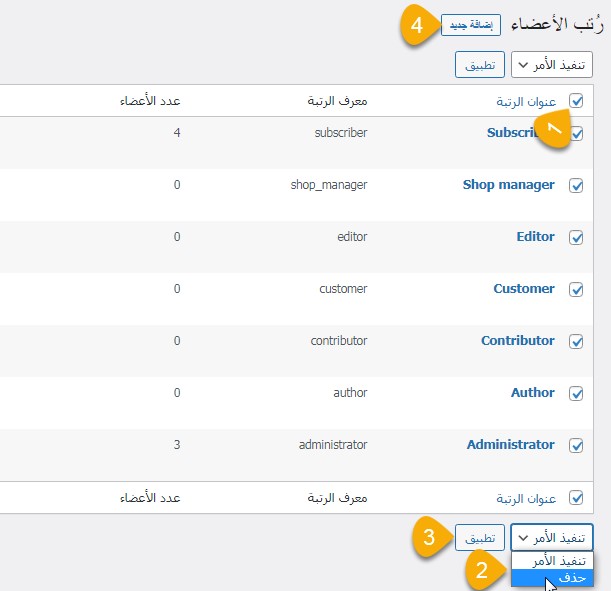This screenshot has width=611, height=591.
Task: Sort by 'عنوان الرتبة' column header
Action: [525, 101]
